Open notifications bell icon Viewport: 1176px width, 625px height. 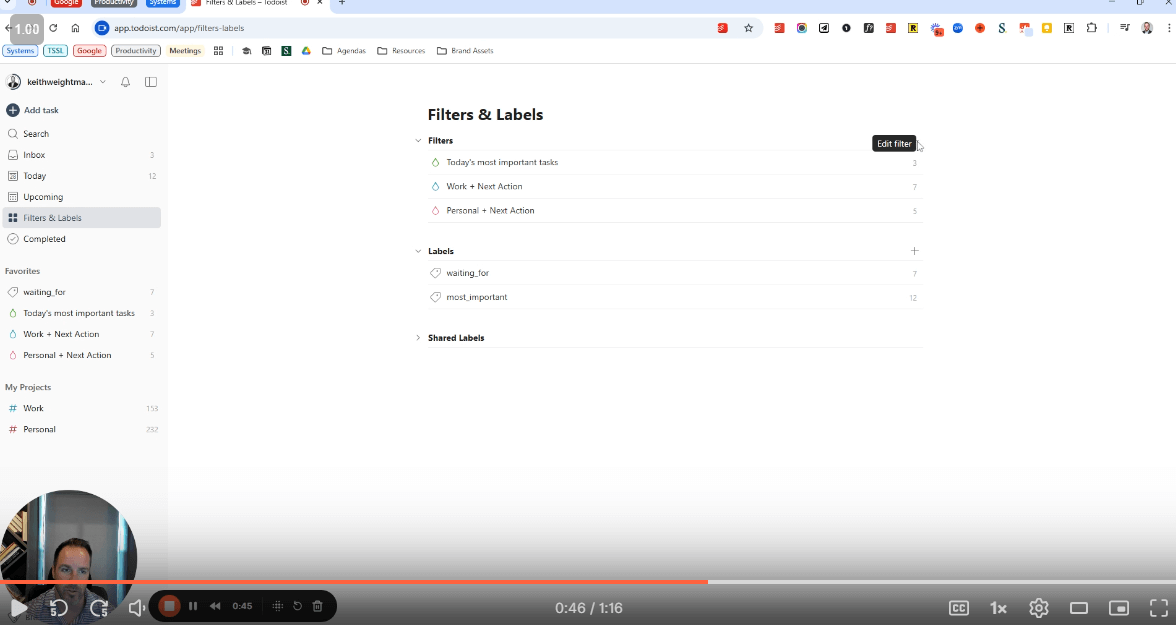pos(125,82)
